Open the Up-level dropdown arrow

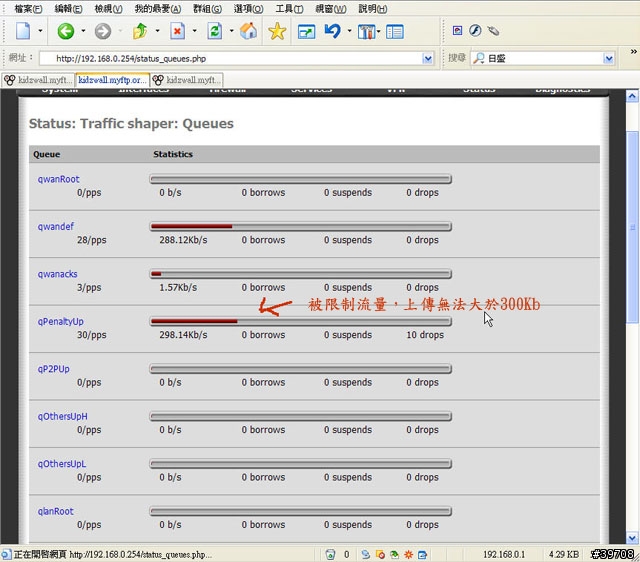157,31
